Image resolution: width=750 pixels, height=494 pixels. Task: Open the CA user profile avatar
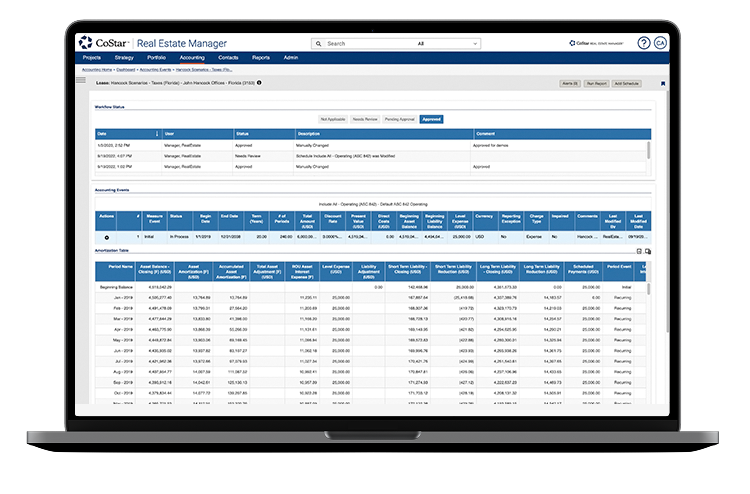pos(660,43)
